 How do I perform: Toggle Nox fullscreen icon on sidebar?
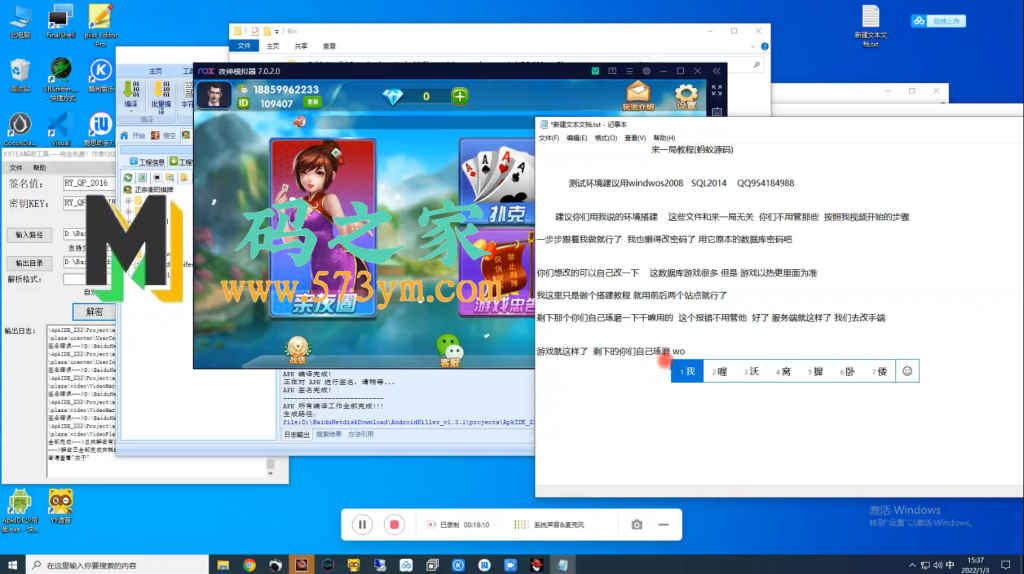point(717,90)
